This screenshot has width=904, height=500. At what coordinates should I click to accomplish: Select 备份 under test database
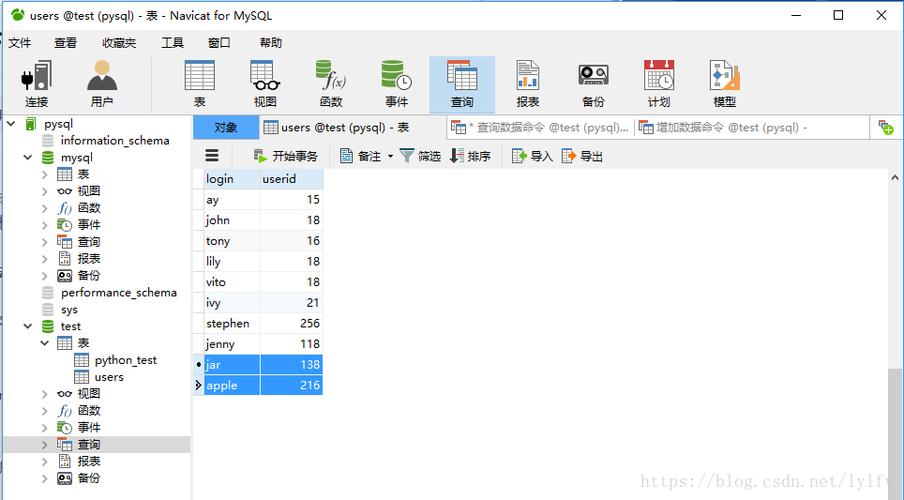[x=89, y=478]
